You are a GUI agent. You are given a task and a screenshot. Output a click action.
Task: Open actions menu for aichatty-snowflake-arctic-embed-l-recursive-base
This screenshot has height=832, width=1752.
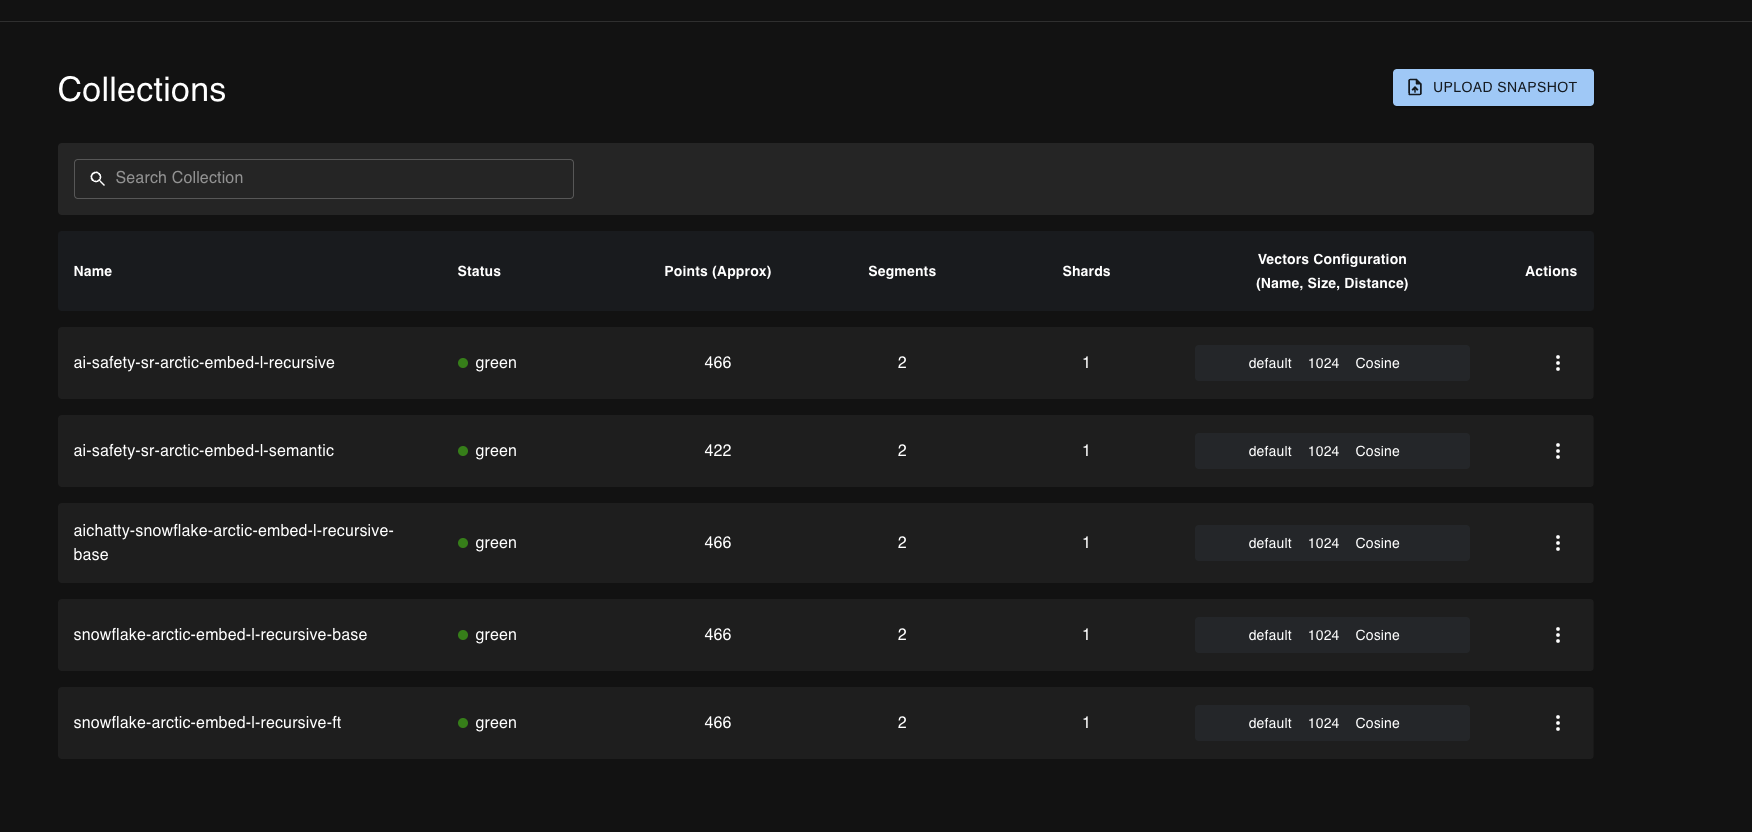pyautogui.click(x=1557, y=543)
